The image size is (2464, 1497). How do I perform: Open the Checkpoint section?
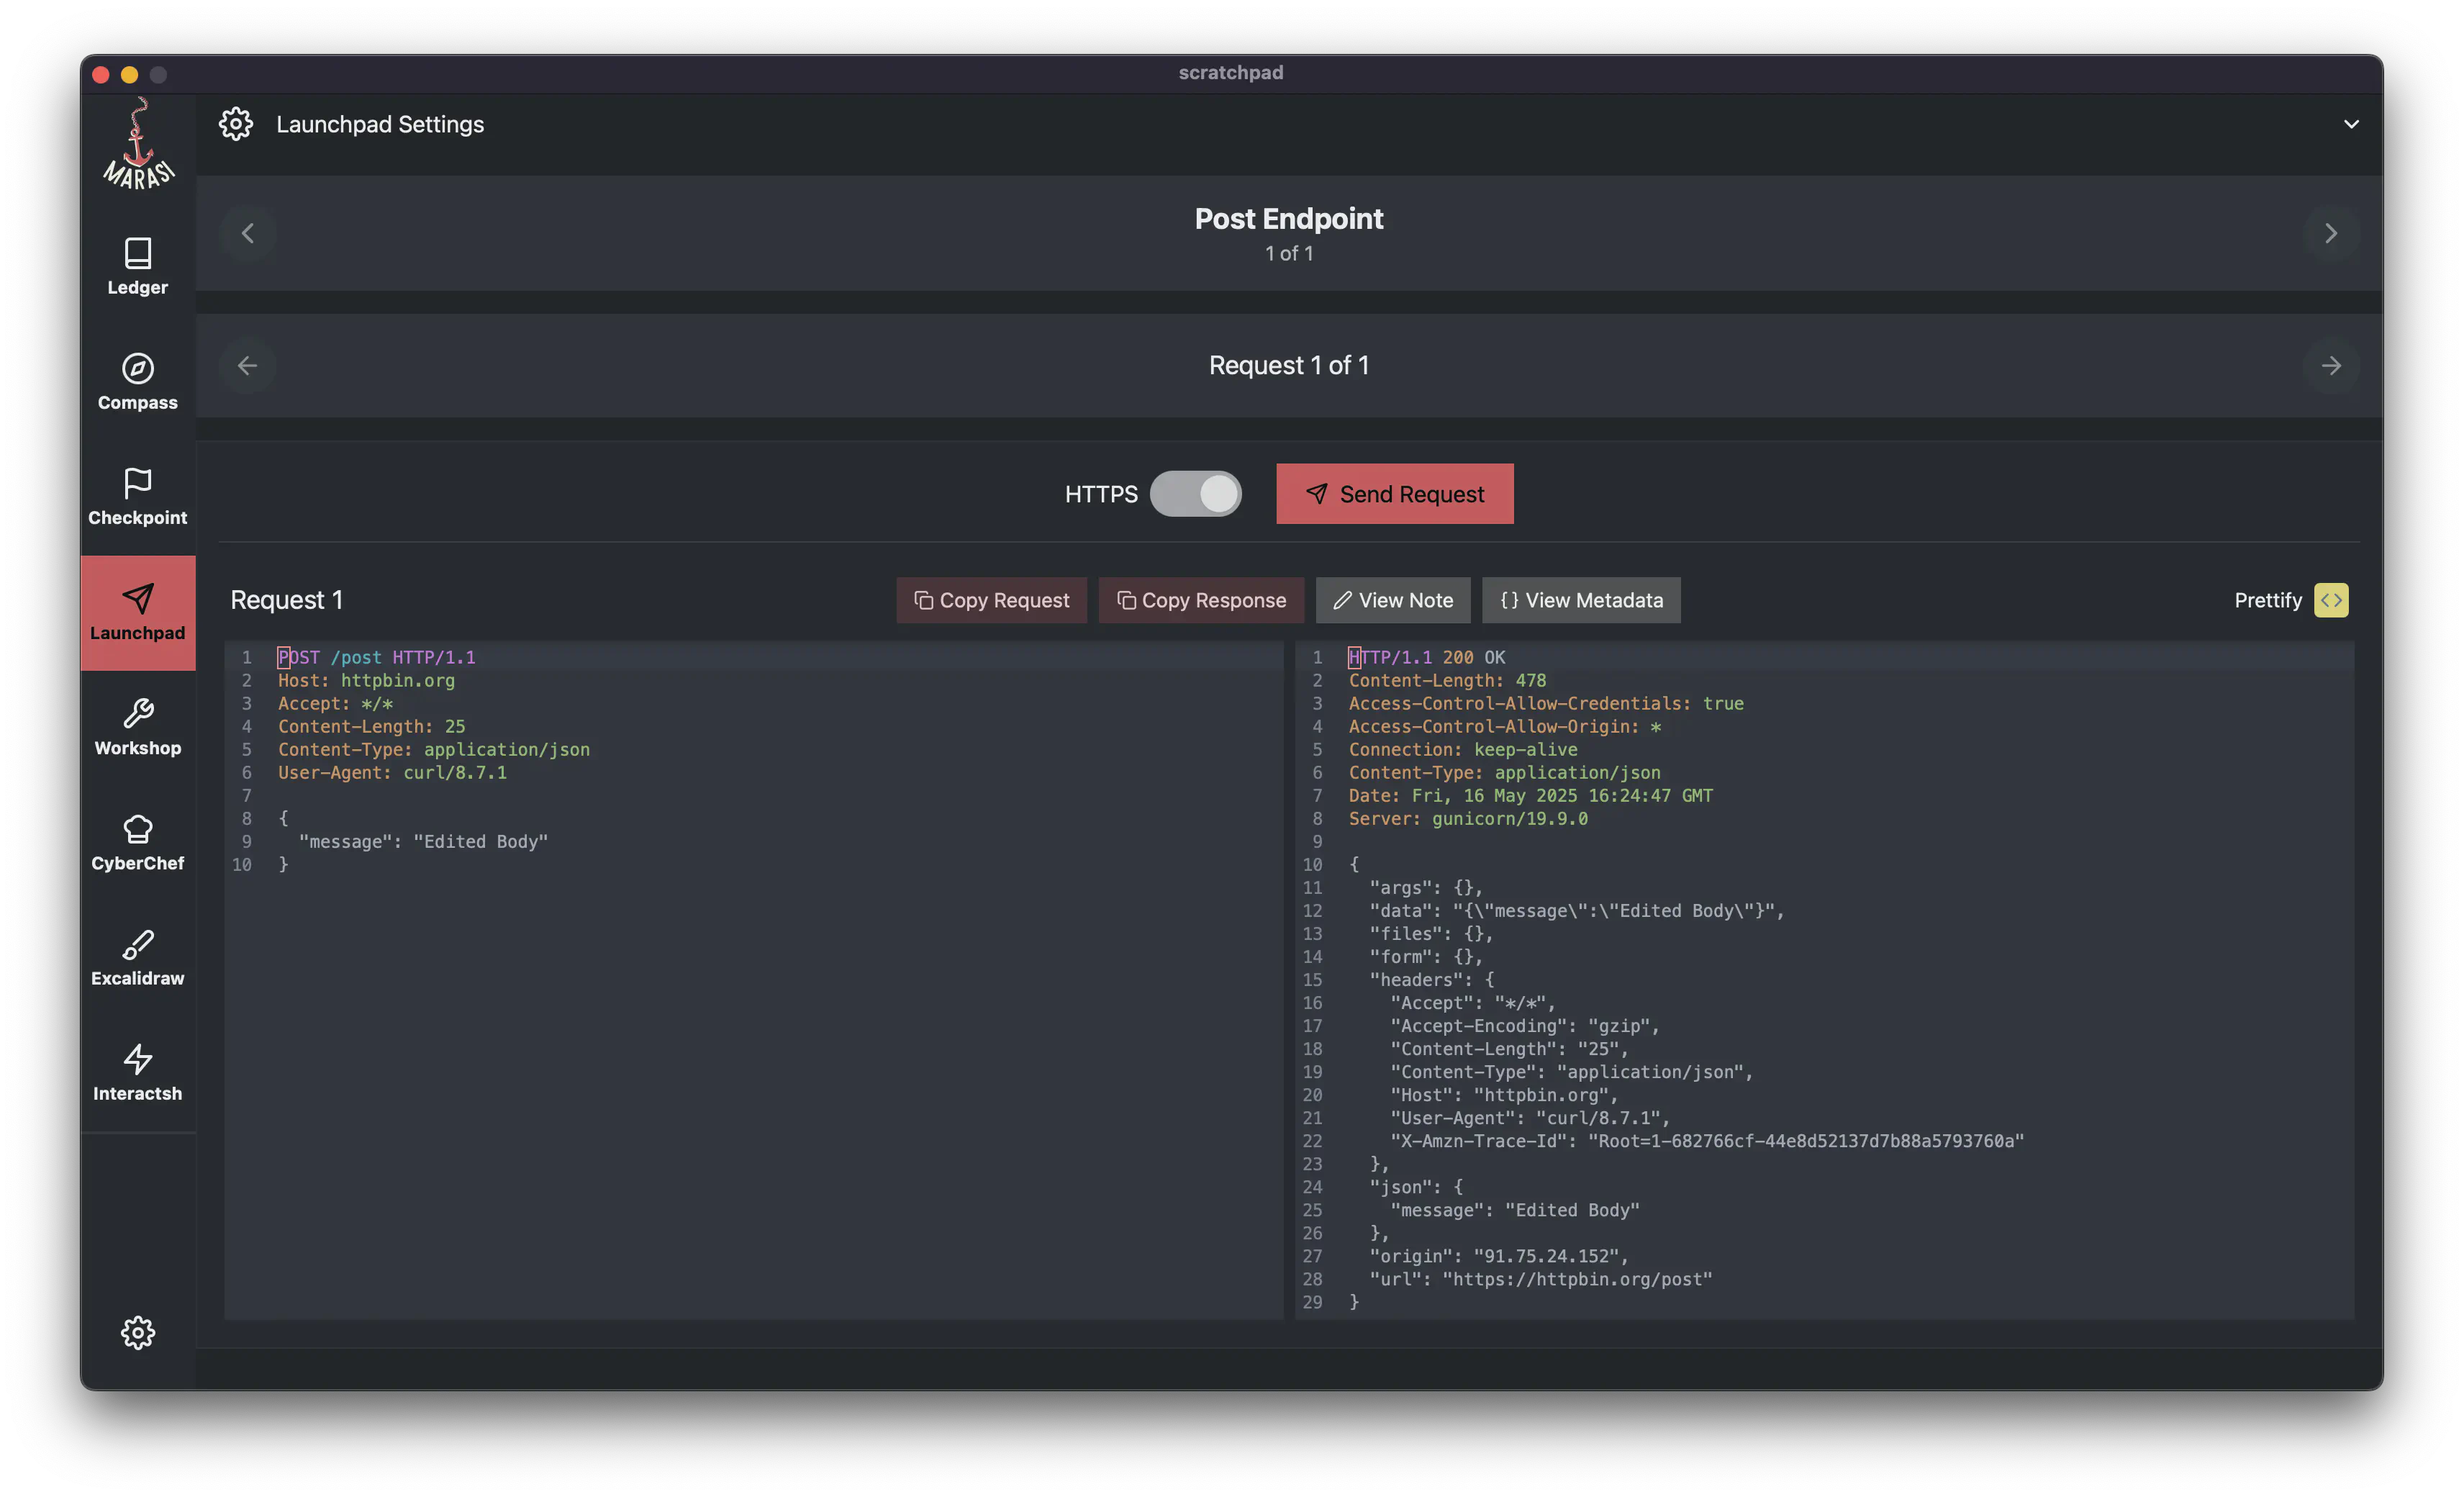[137, 495]
